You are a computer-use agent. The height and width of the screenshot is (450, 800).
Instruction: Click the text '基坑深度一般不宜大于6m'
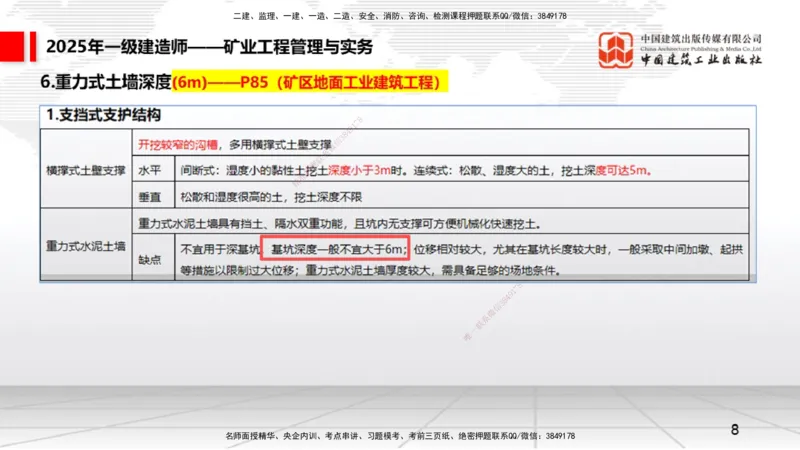pos(336,249)
